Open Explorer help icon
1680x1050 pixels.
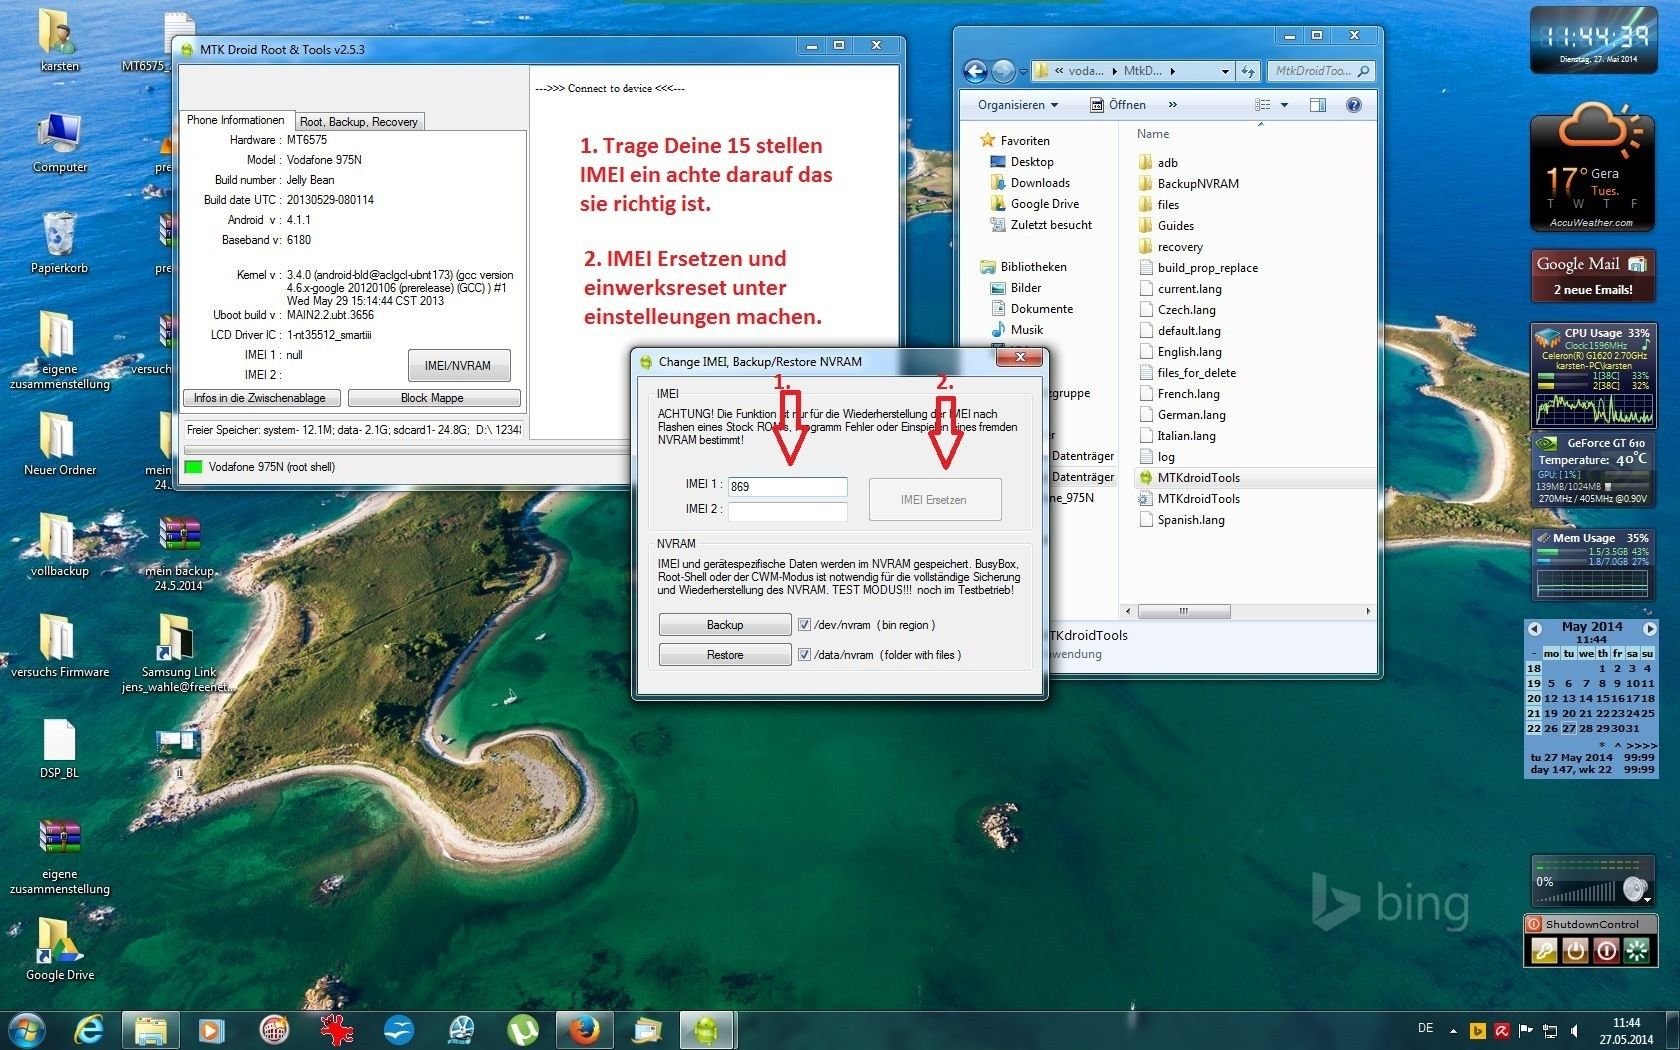[1354, 105]
